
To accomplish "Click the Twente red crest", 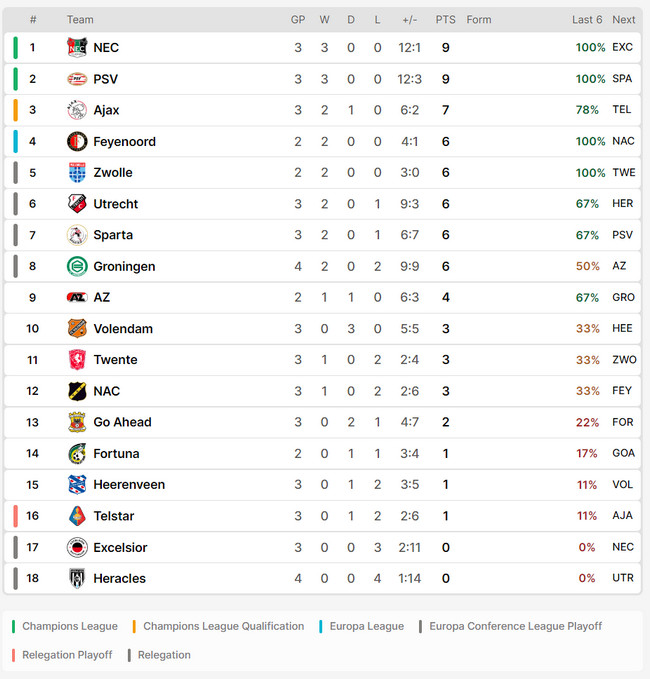I will click(x=77, y=360).
